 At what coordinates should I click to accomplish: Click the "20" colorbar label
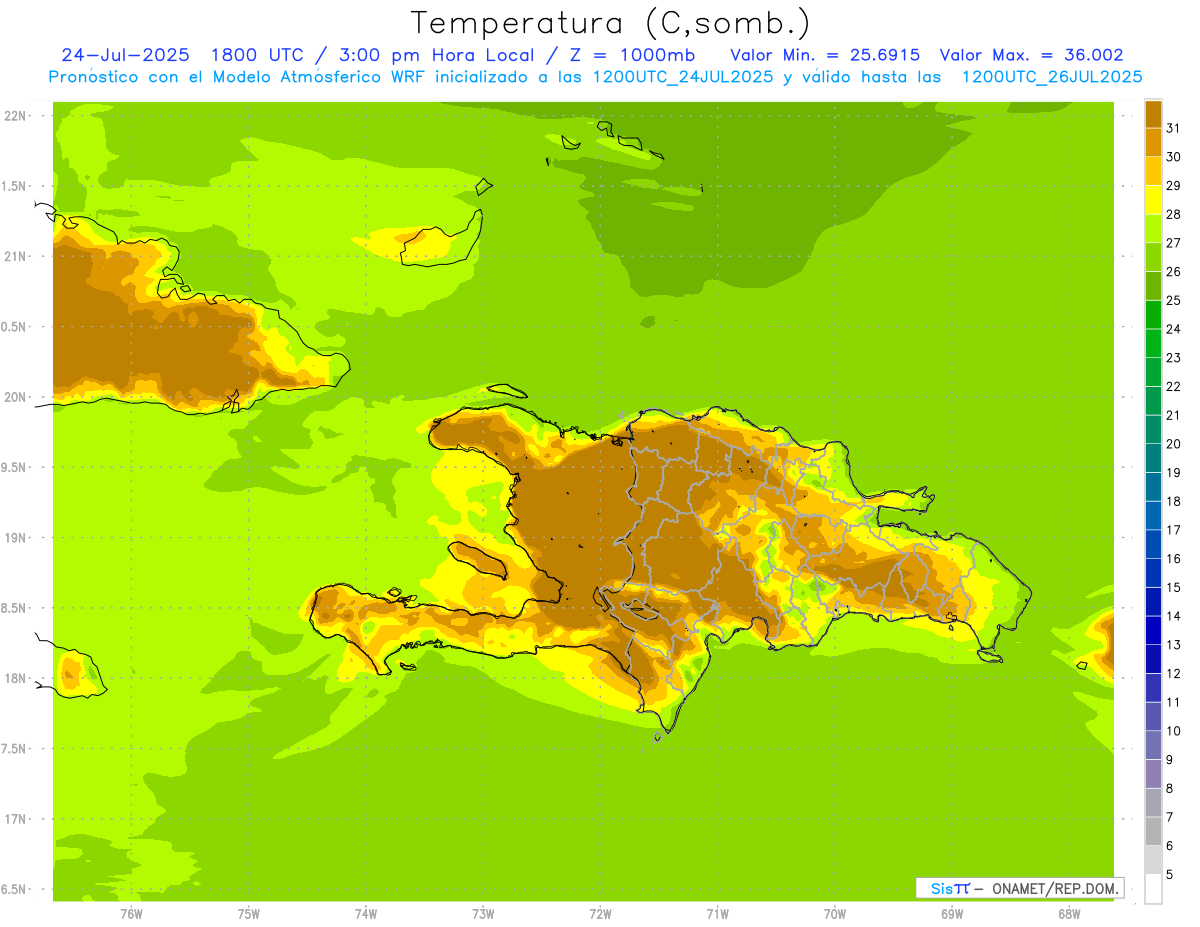tap(1173, 444)
